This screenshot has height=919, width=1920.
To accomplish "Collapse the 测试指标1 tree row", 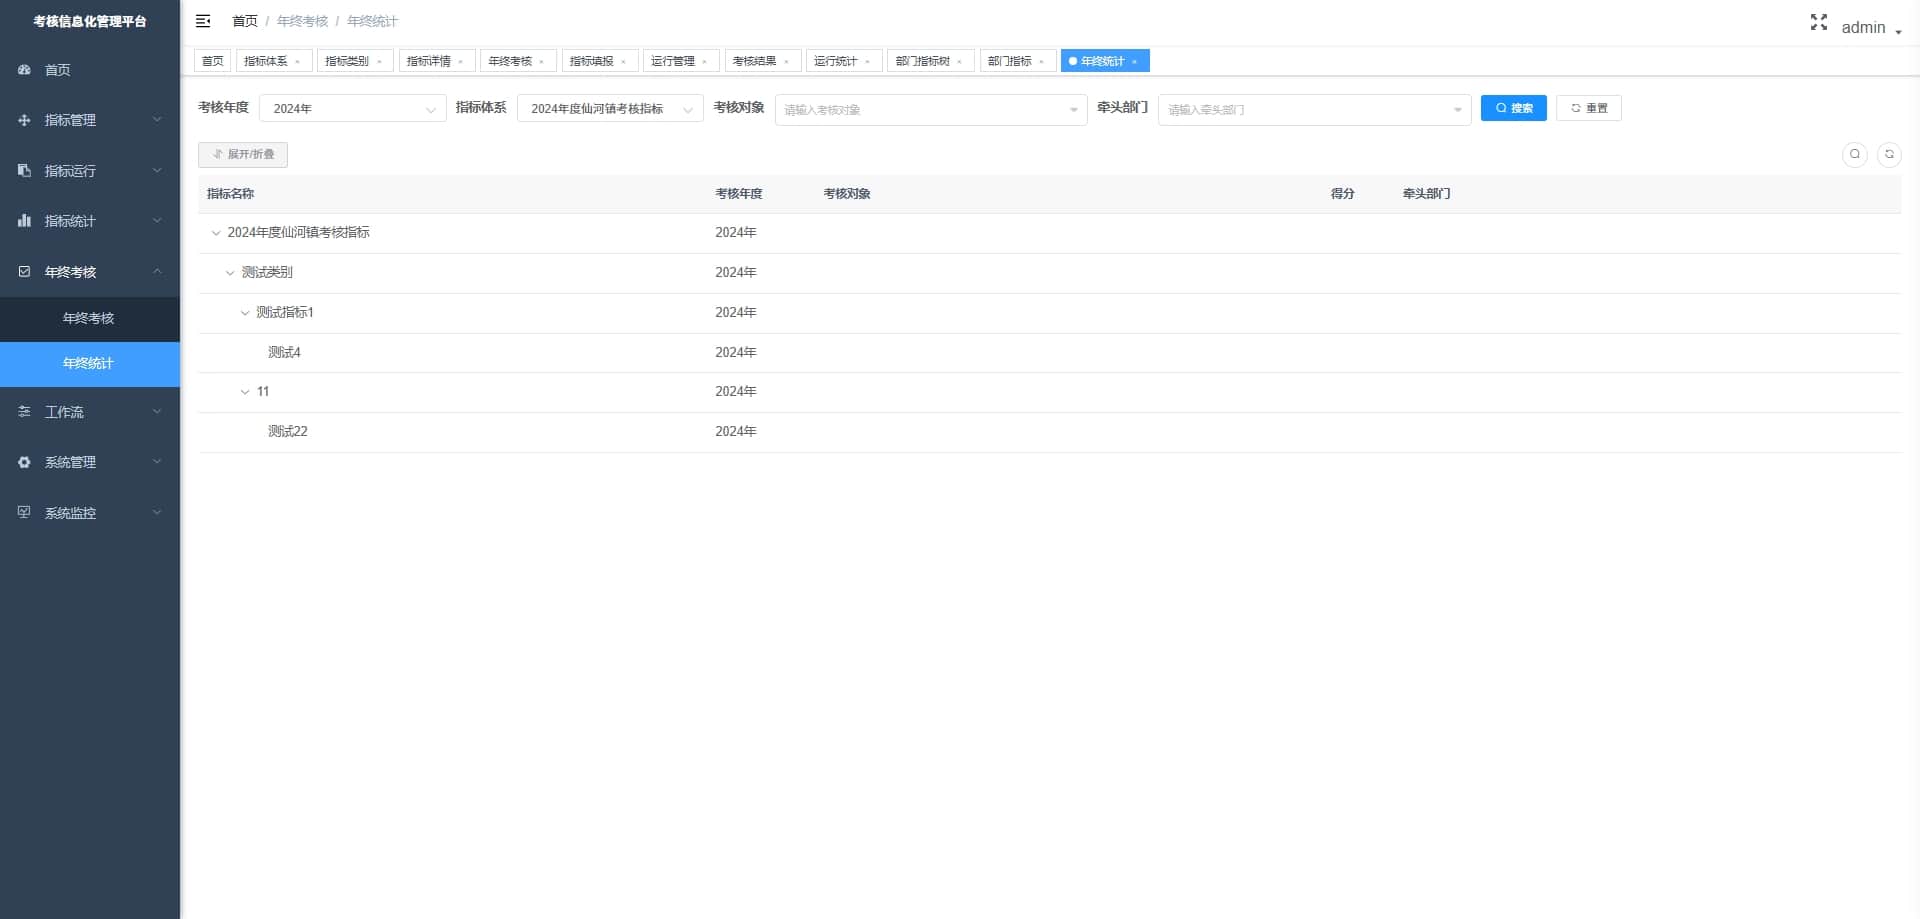I will [245, 313].
